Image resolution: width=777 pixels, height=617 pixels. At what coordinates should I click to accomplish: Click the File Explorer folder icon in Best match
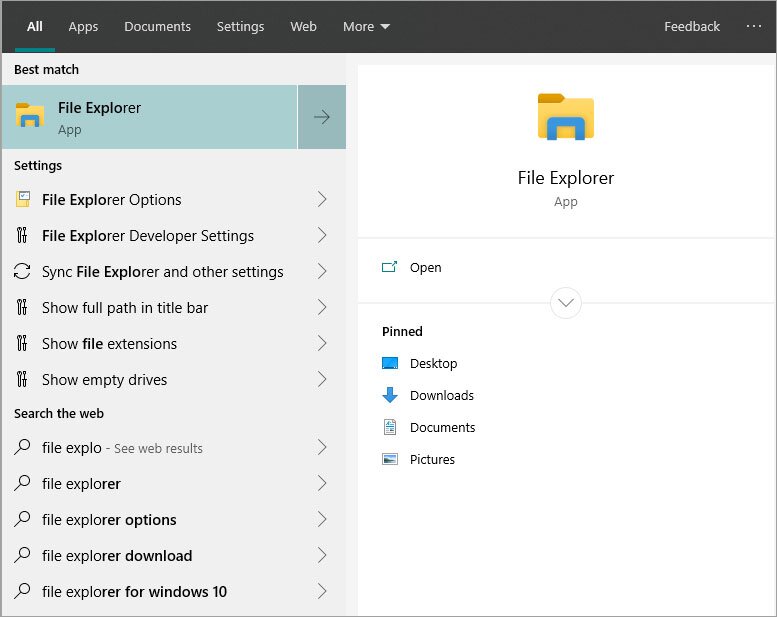(30, 117)
